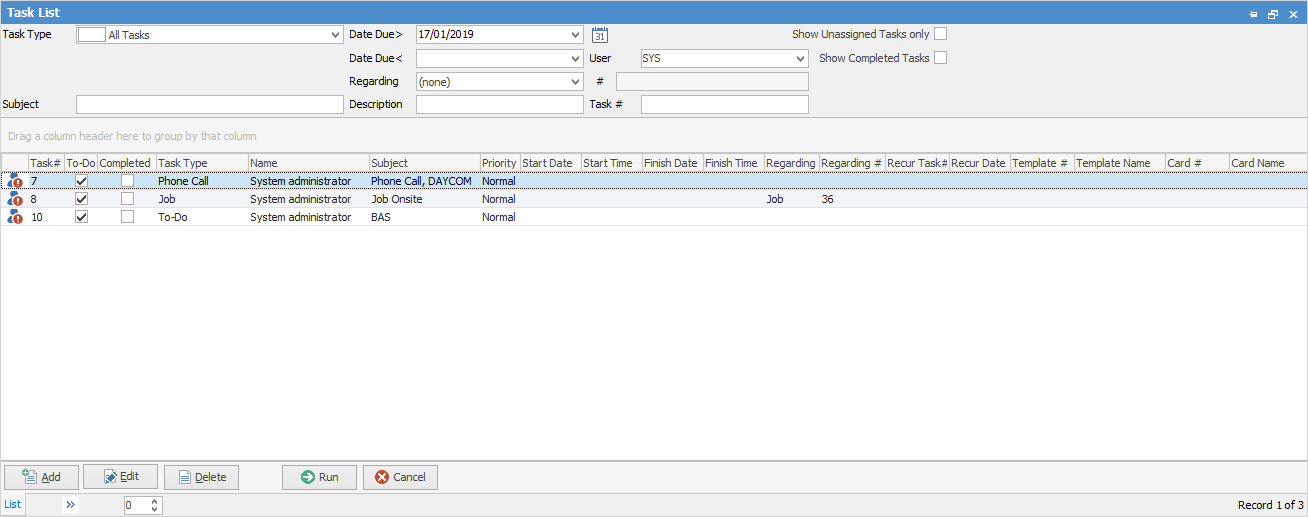1308x517 pixels.
Task: Click the Run button
Action: pos(319,477)
